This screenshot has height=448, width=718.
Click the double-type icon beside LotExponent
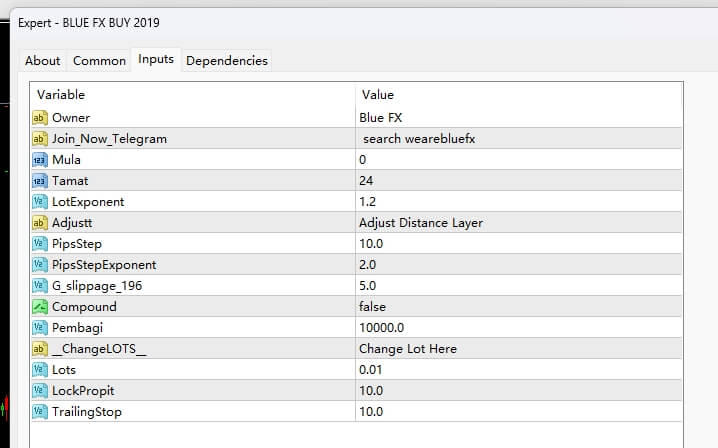[40, 202]
